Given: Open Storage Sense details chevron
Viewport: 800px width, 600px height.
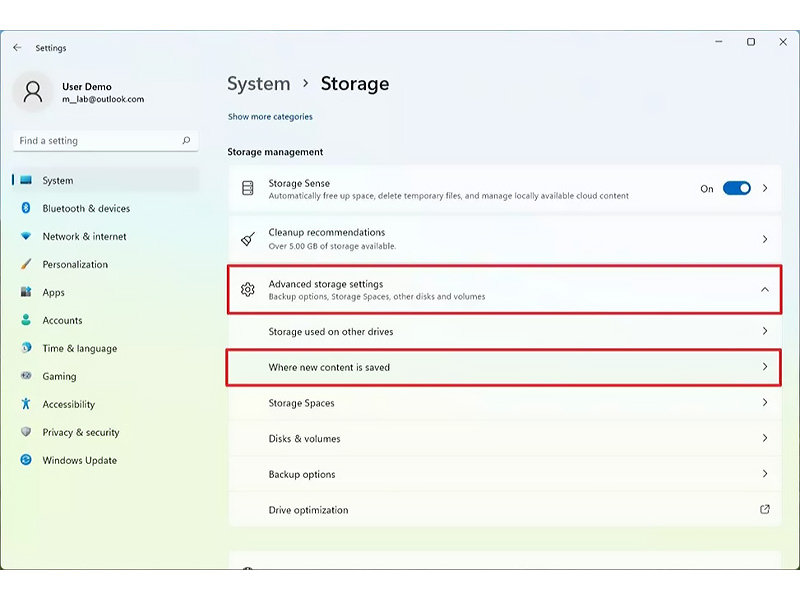Looking at the screenshot, I should (765, 188).
